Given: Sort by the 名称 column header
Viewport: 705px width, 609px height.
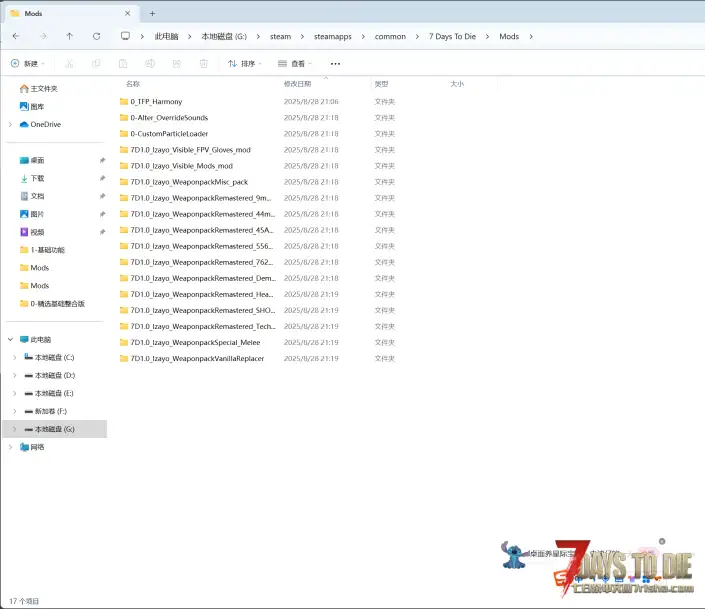Looking at the screenshot, I should click(133, 84).
